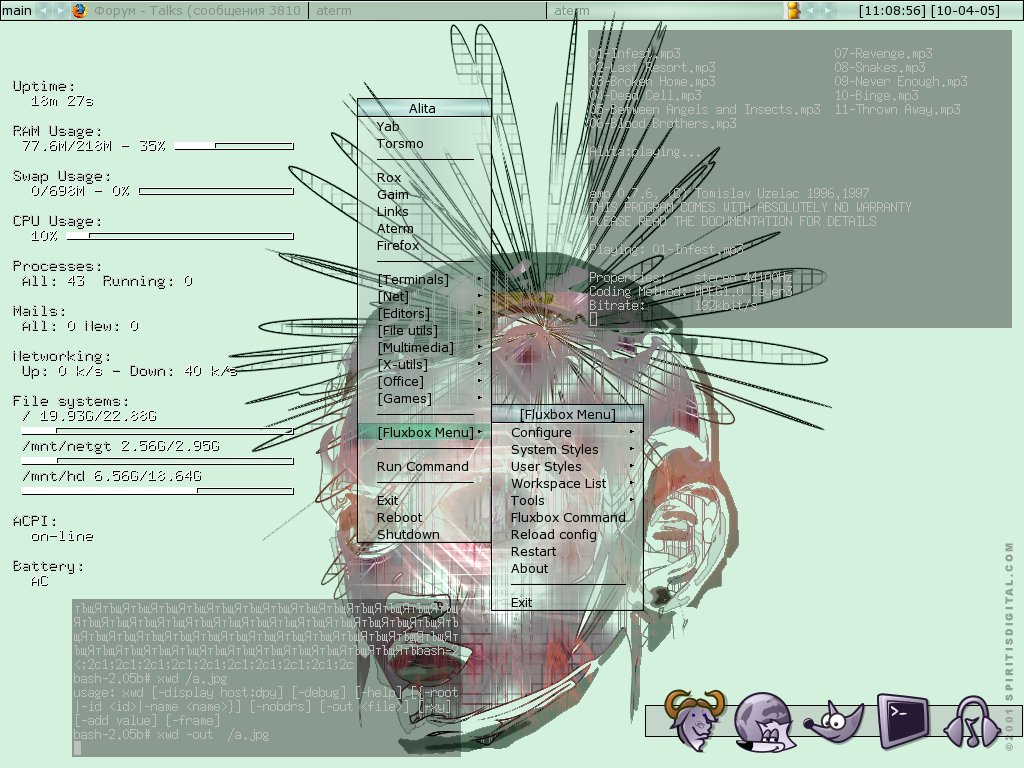
Task: Click Exit in the [Fluxbox Menu] submenu
Action: point(568,602)
